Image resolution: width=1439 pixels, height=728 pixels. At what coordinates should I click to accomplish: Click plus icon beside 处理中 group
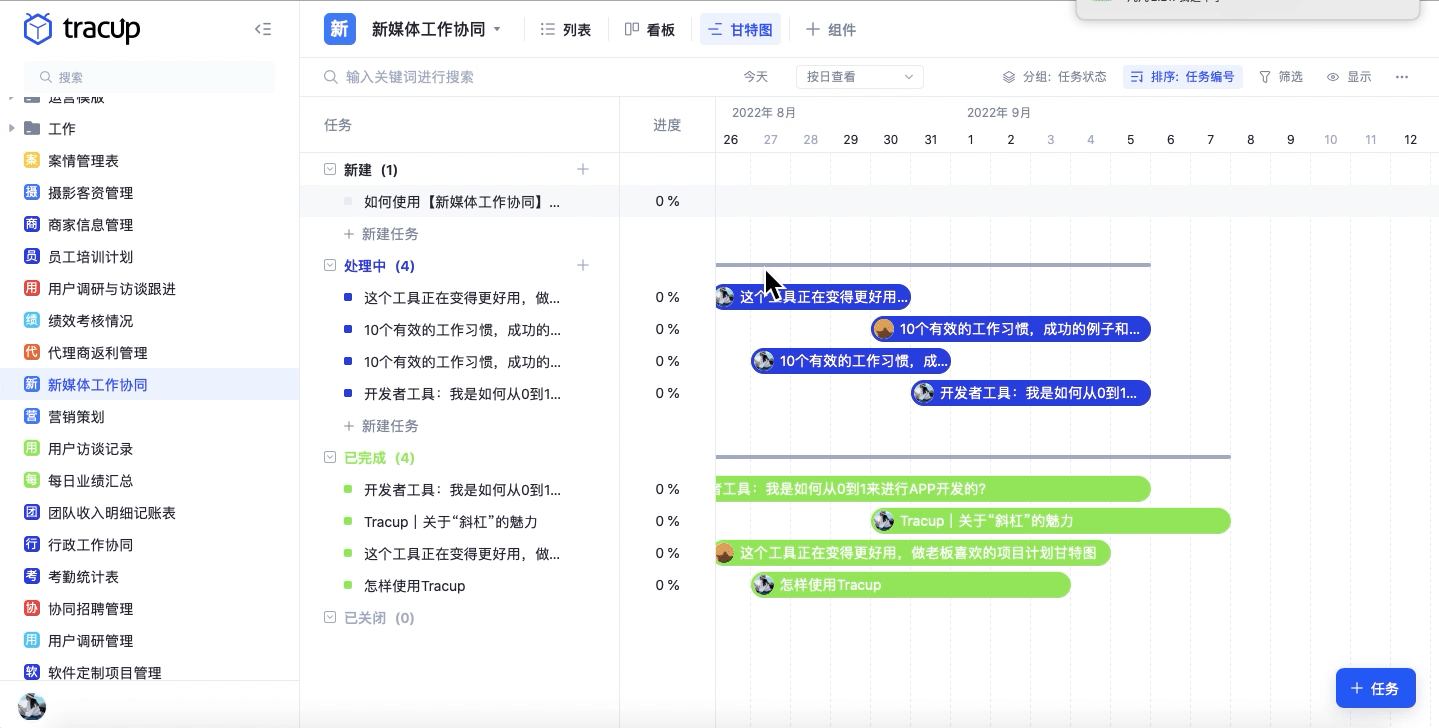[x=583, y=265]
